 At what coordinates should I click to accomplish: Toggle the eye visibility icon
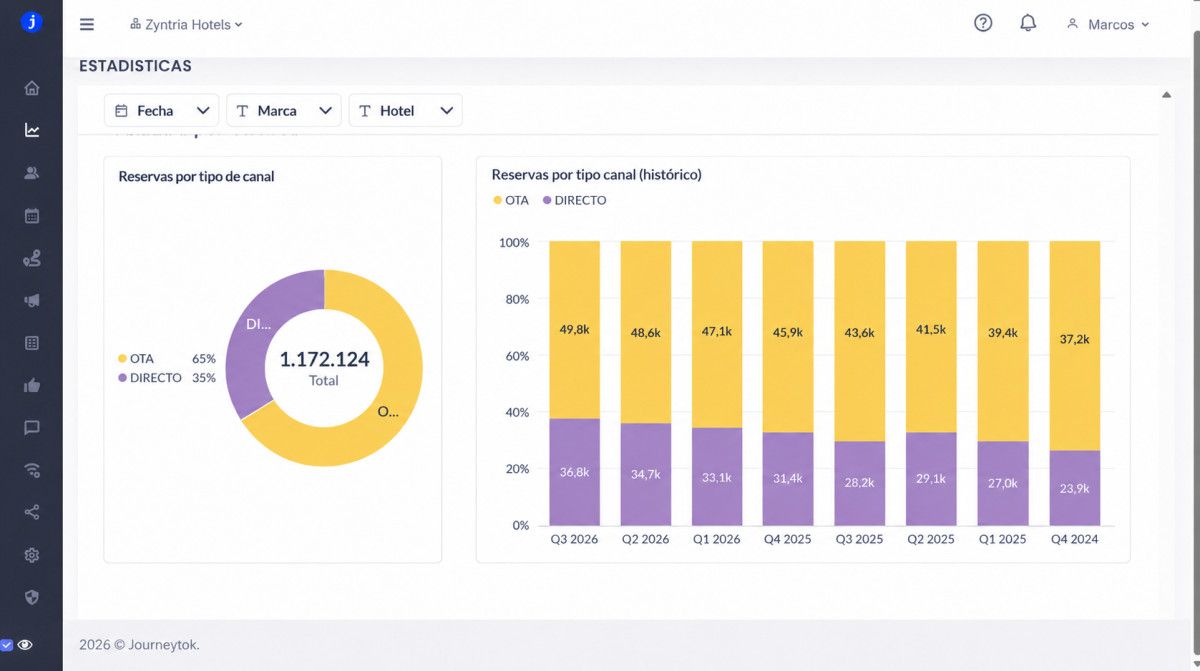(x=25, y=645)
